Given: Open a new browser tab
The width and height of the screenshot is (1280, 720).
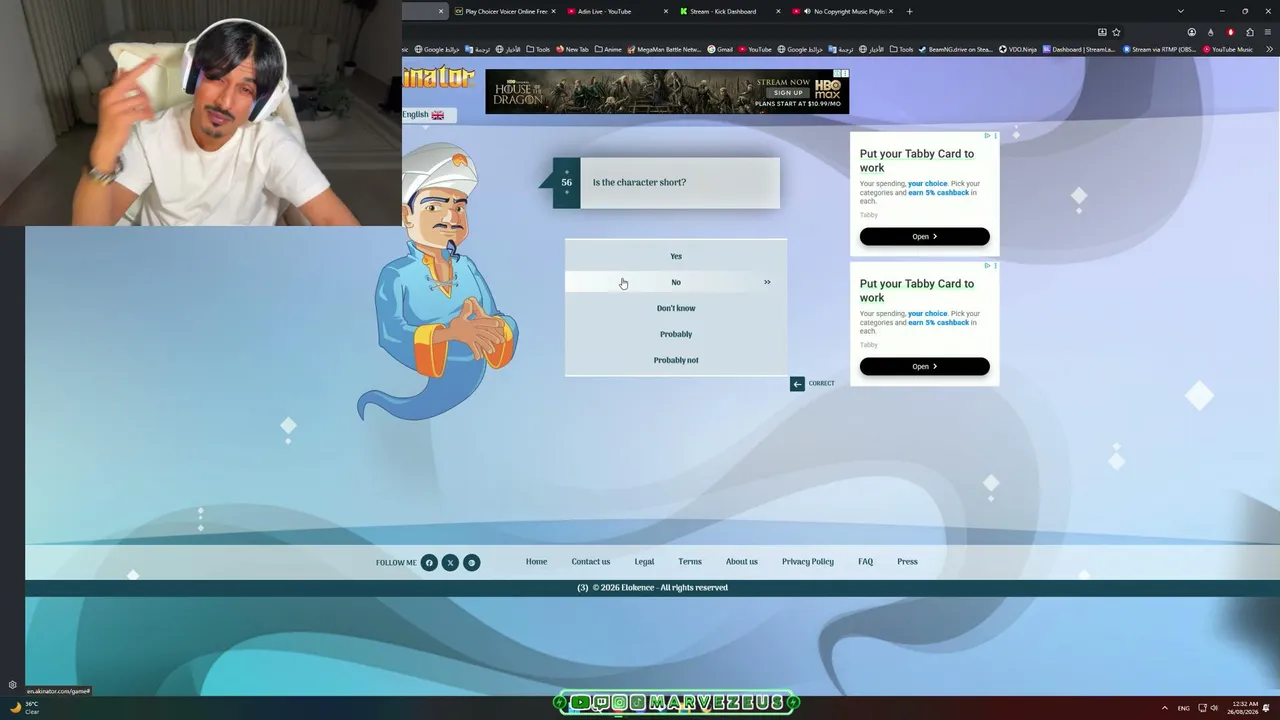Looking at the screenshot, I should [x=909, y=12].
